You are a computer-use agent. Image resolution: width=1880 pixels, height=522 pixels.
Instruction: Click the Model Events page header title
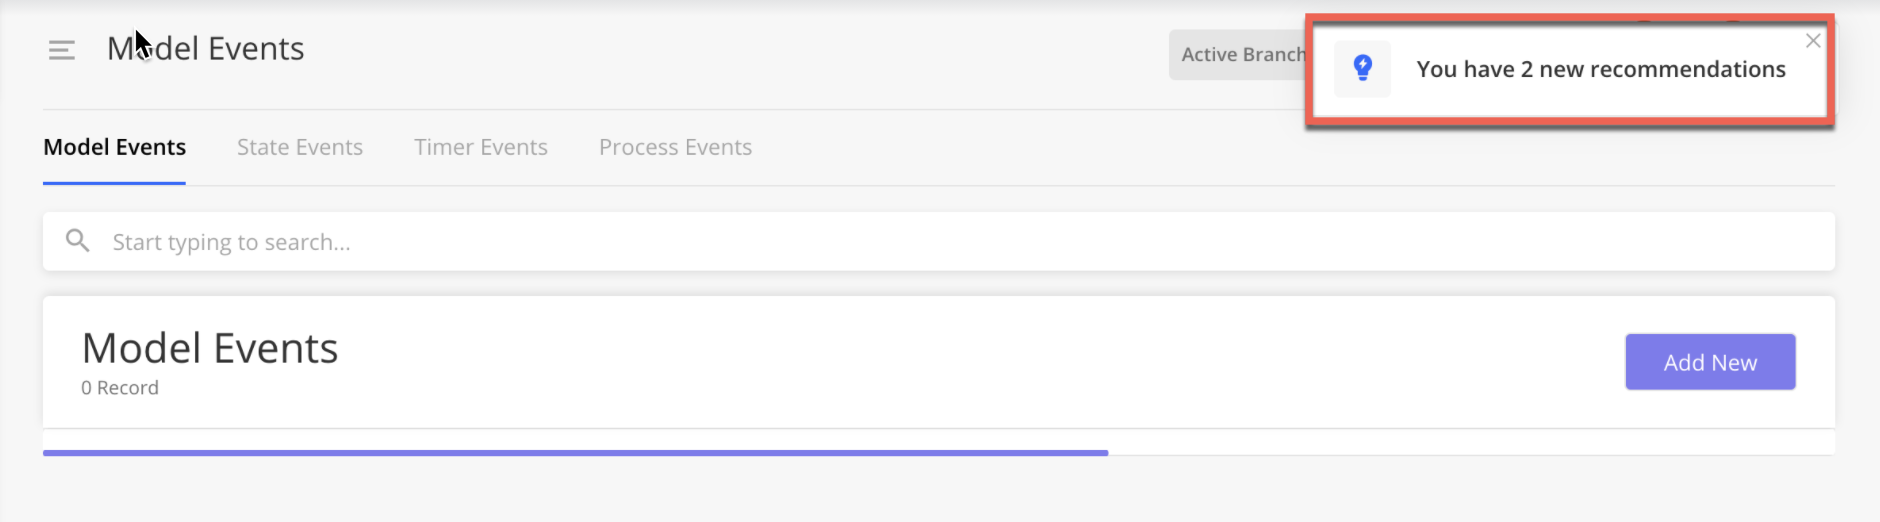[206, 48]
